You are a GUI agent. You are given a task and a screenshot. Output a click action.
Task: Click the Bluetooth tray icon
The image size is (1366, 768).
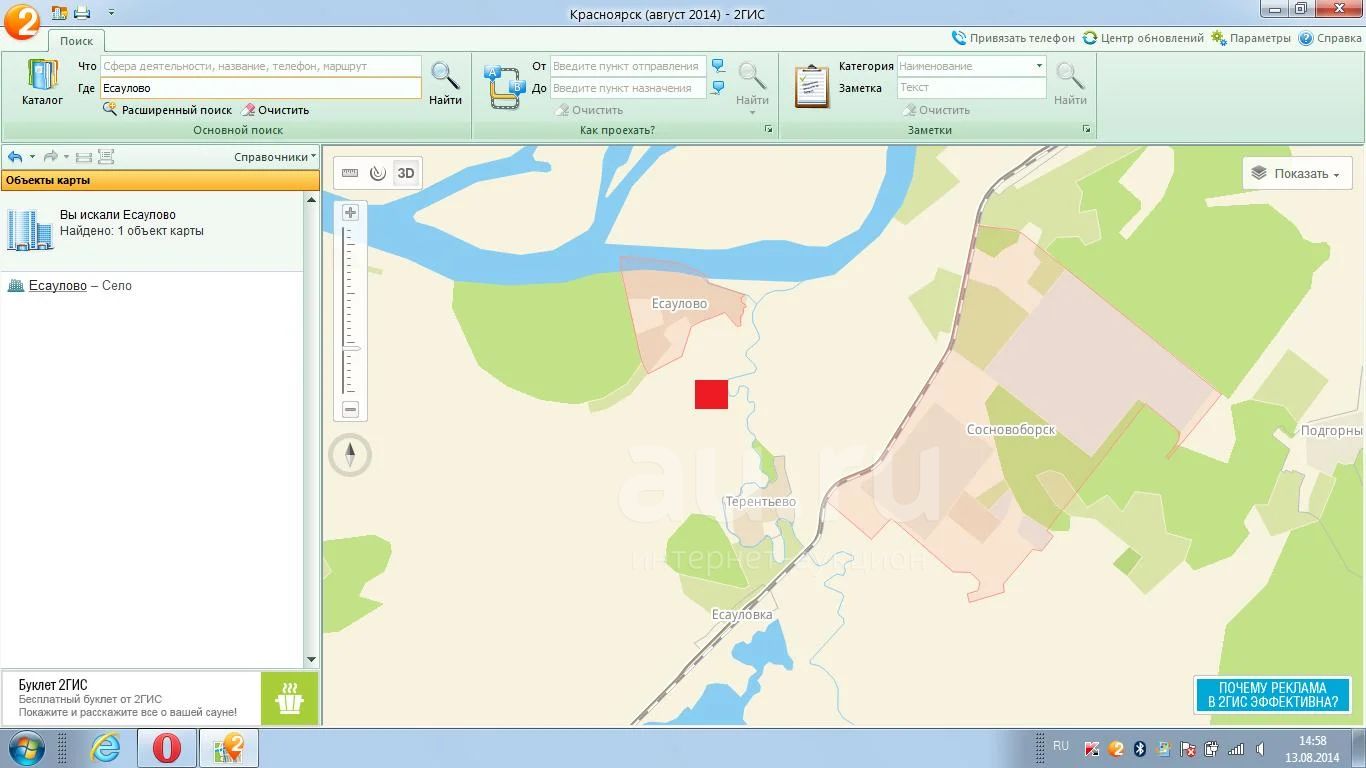click(1139, 749)
